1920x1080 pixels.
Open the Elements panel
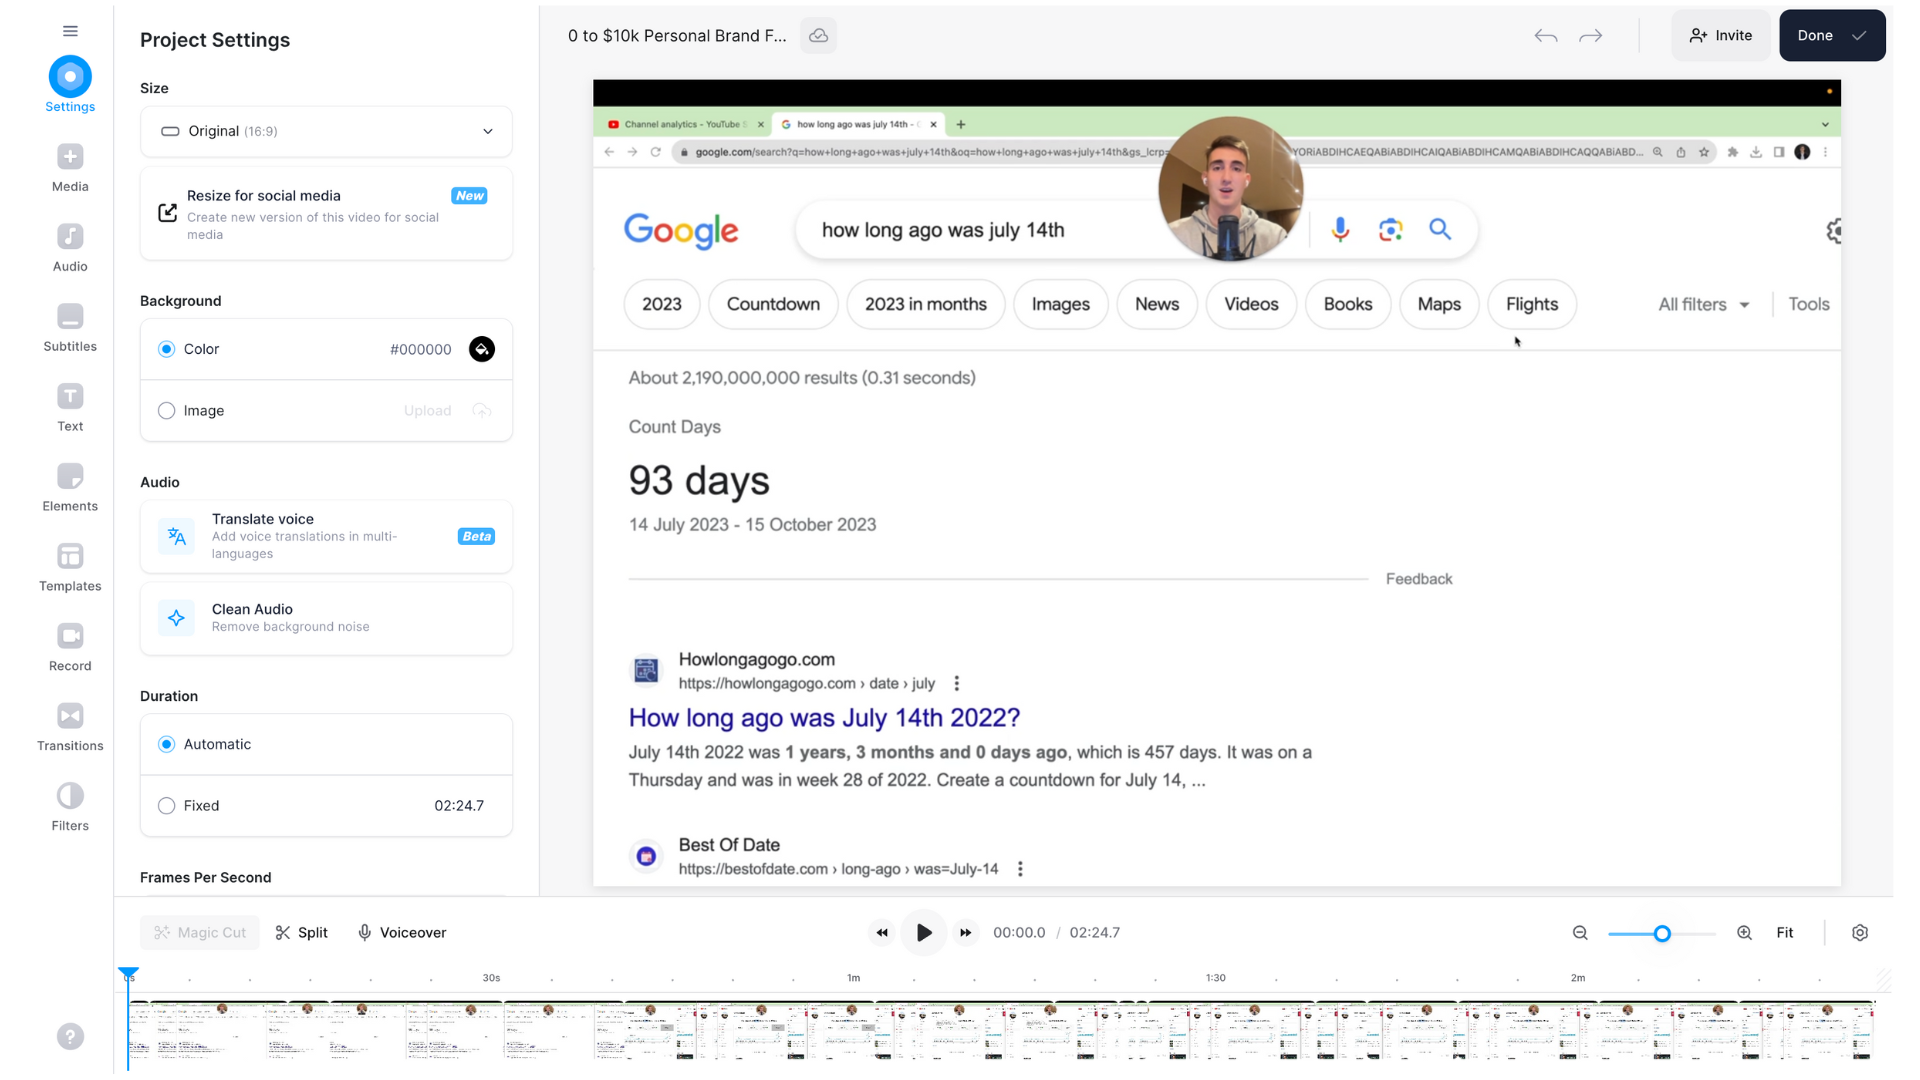coord(70,487)
